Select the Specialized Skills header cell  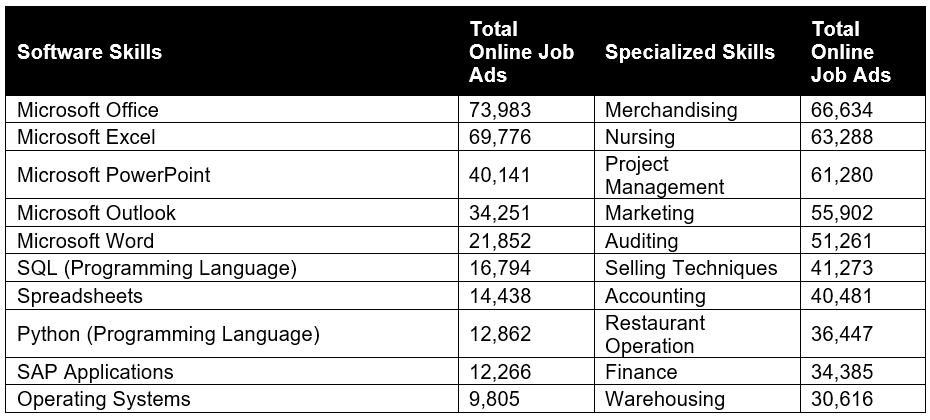click(x=689, y=52)
